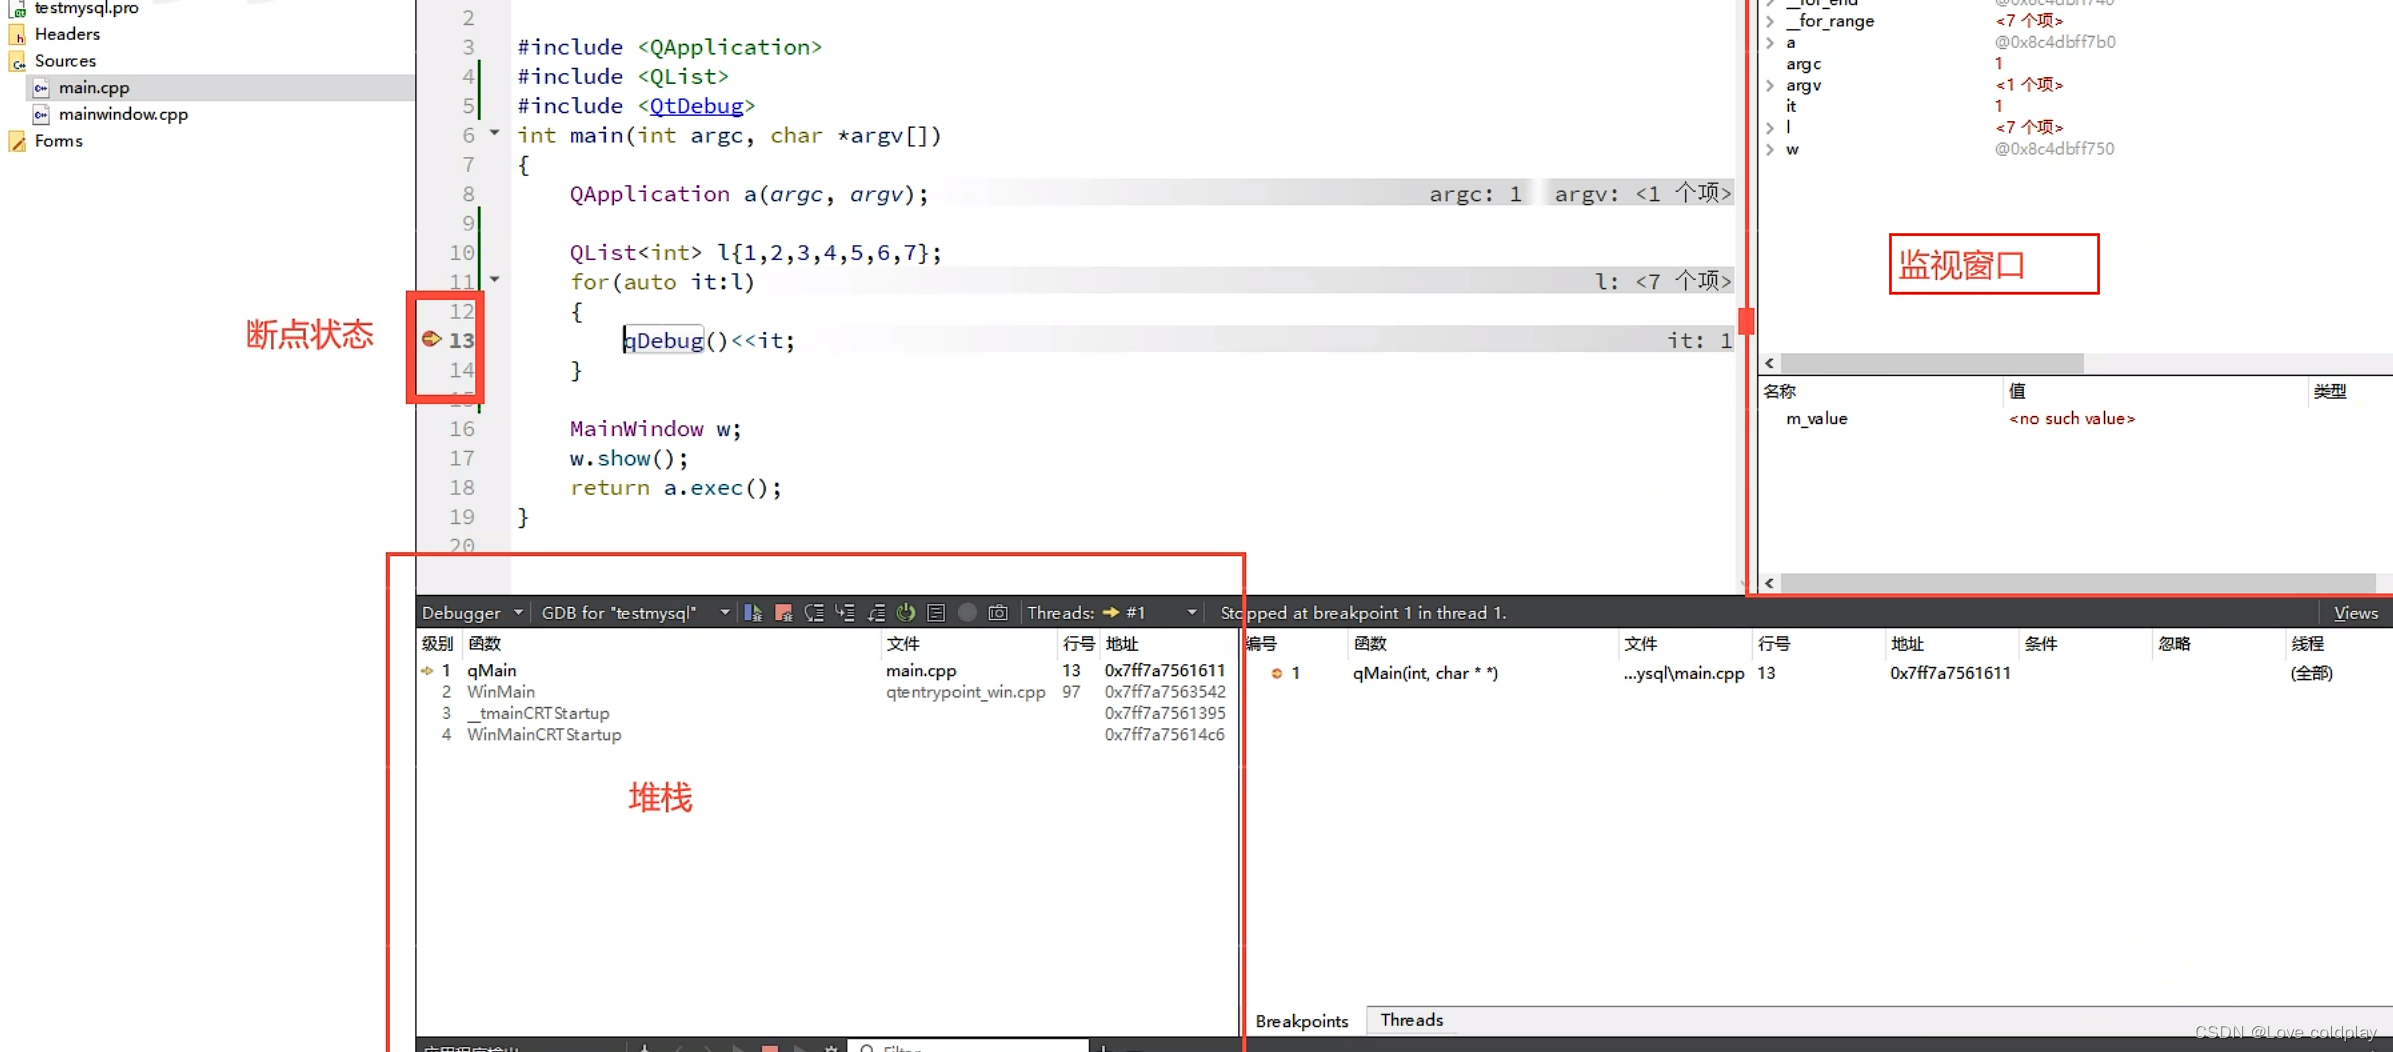Click the 编号 column header in Breakpoints
Screen dimensions: 2393x1052
point(1262,644)
